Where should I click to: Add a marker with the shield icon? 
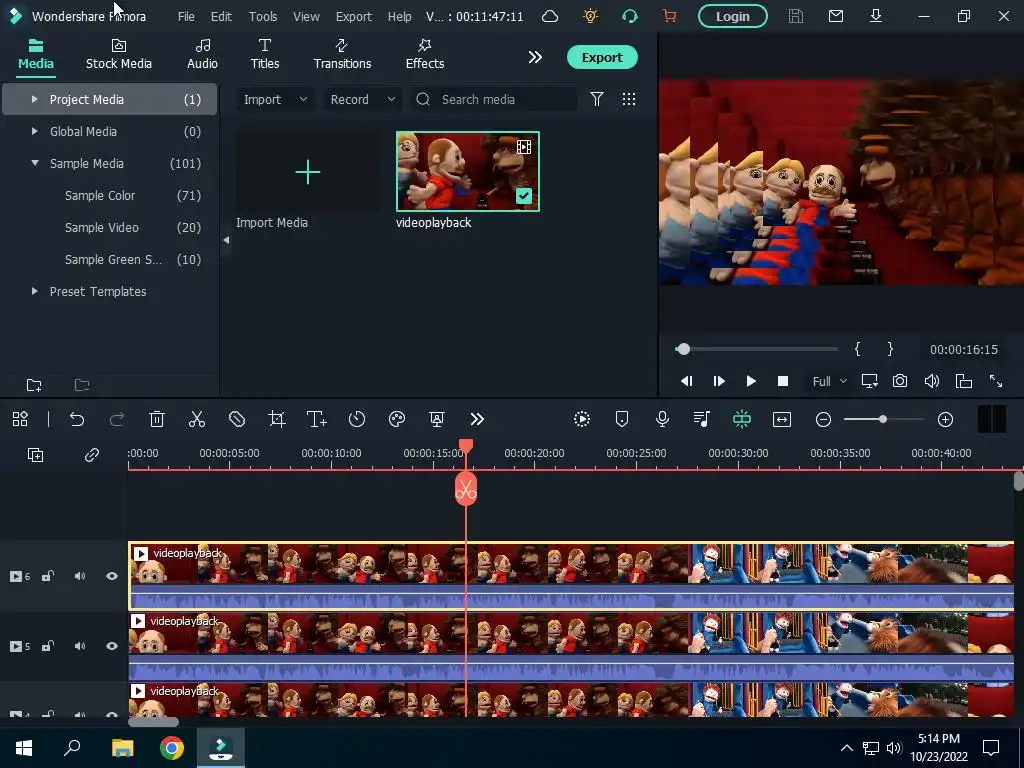pos(622,419)
